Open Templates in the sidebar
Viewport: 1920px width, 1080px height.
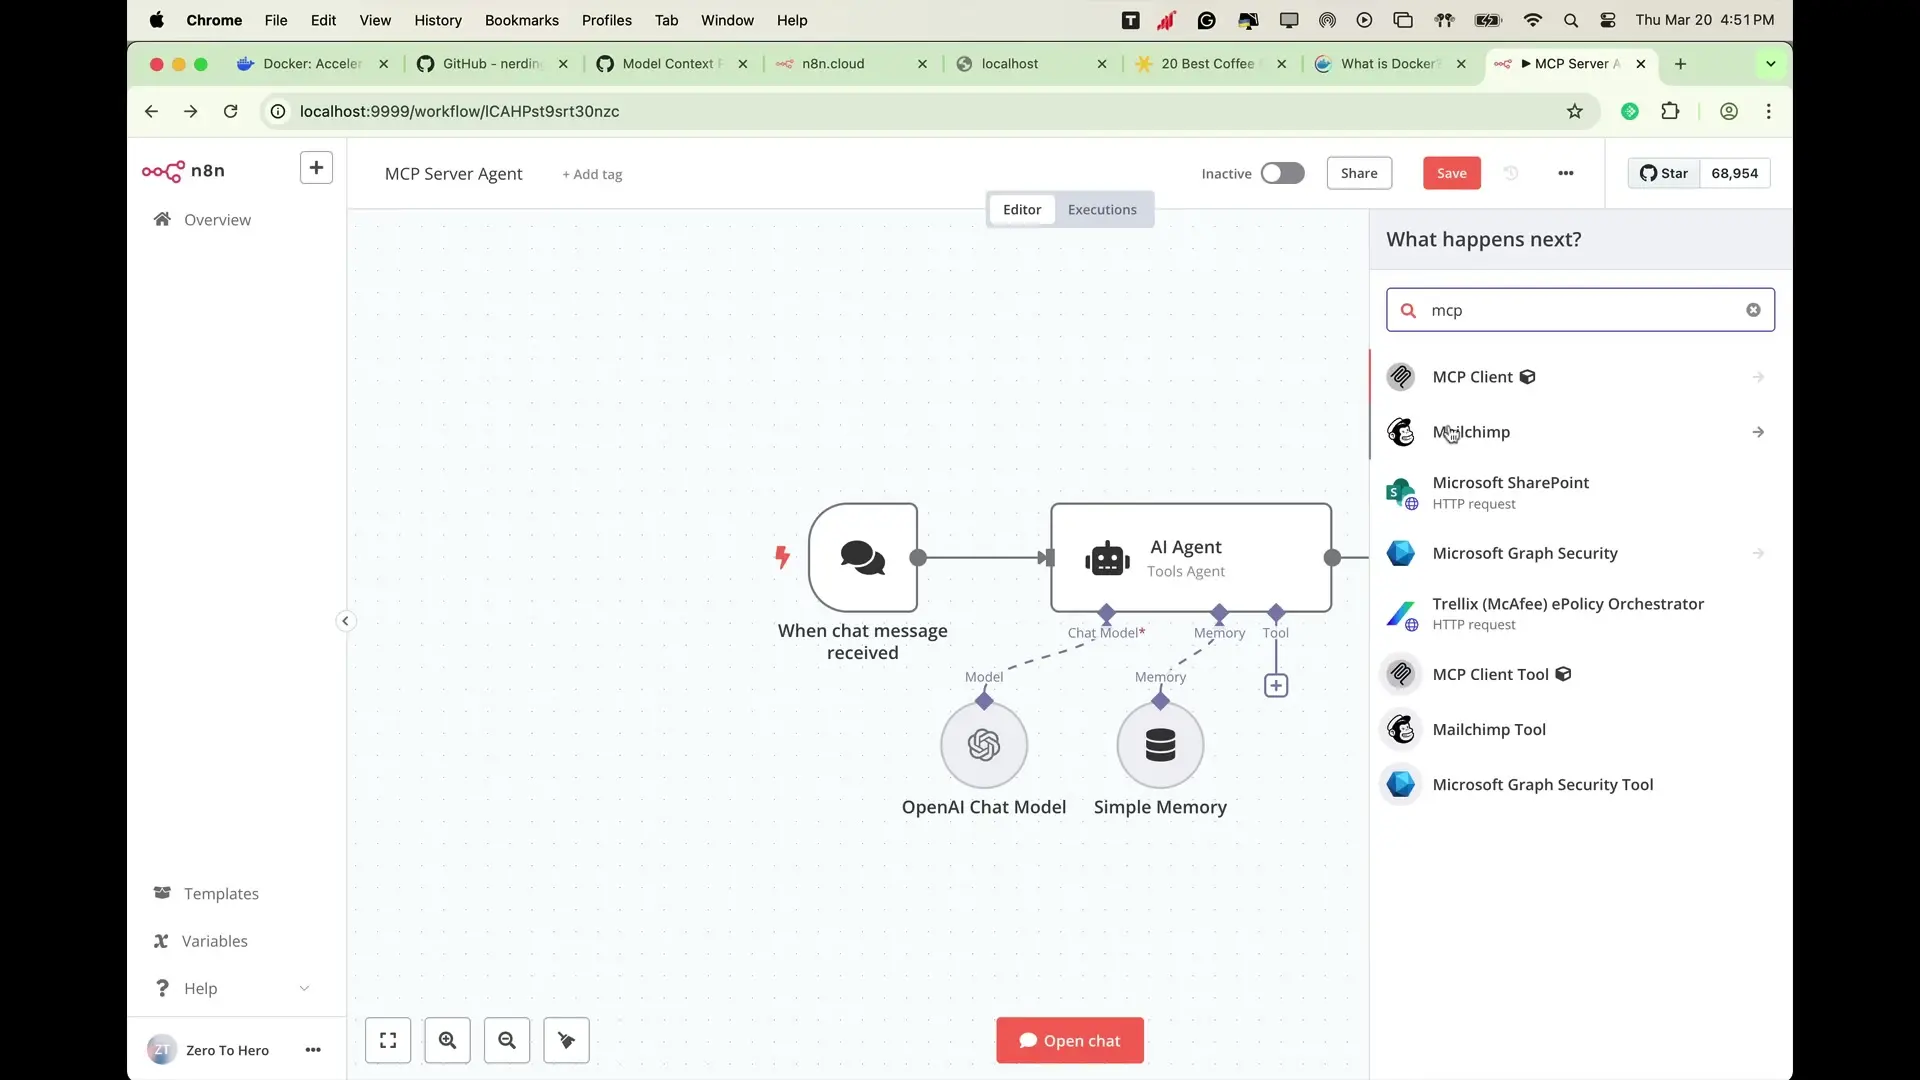(221, 893)
